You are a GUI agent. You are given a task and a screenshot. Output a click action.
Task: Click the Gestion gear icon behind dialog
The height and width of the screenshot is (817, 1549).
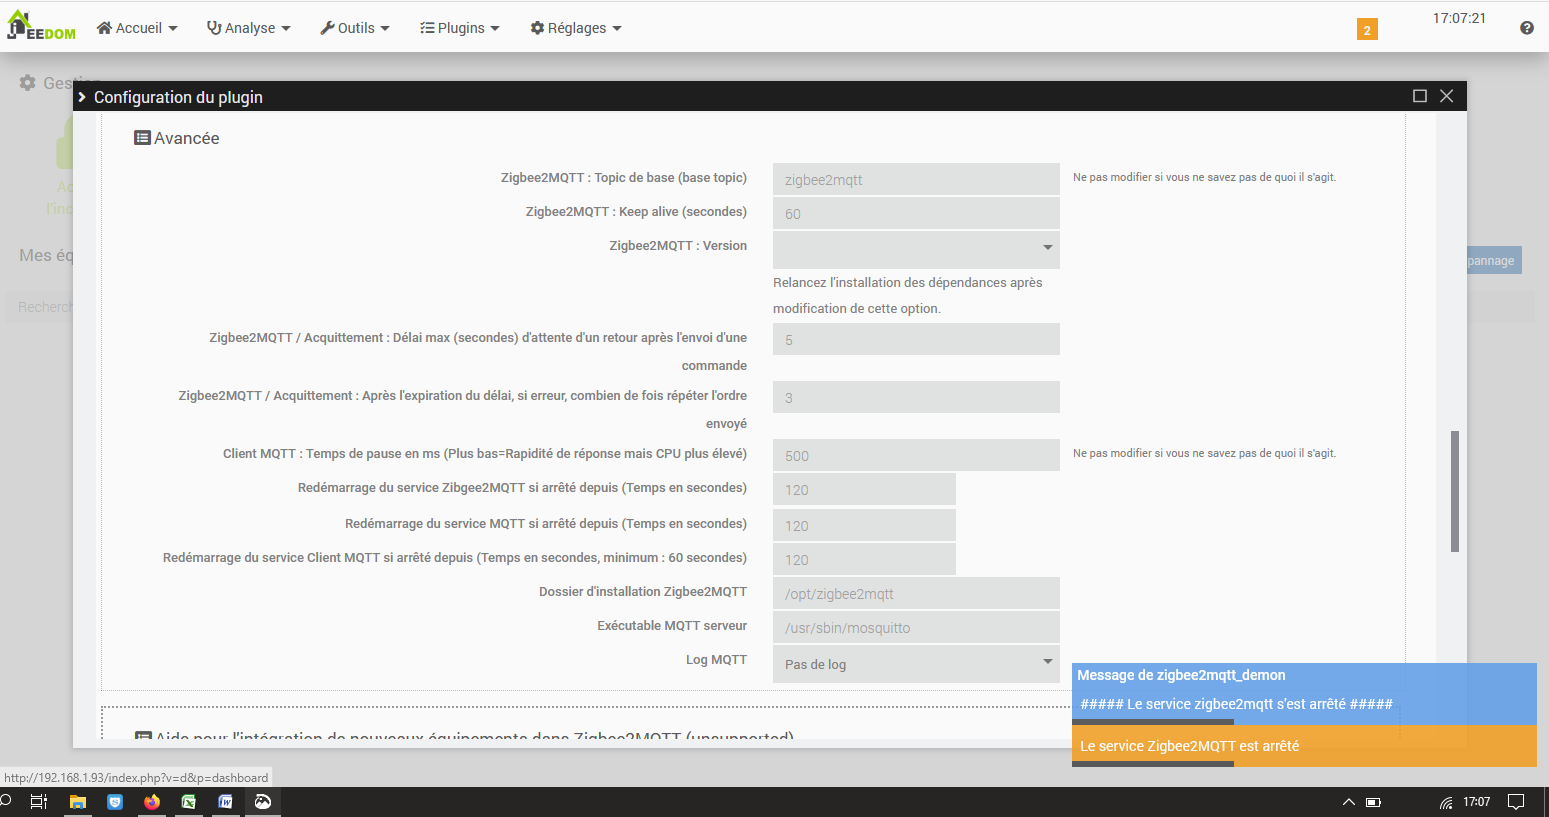pyautogui.click(x=28, y=83)
